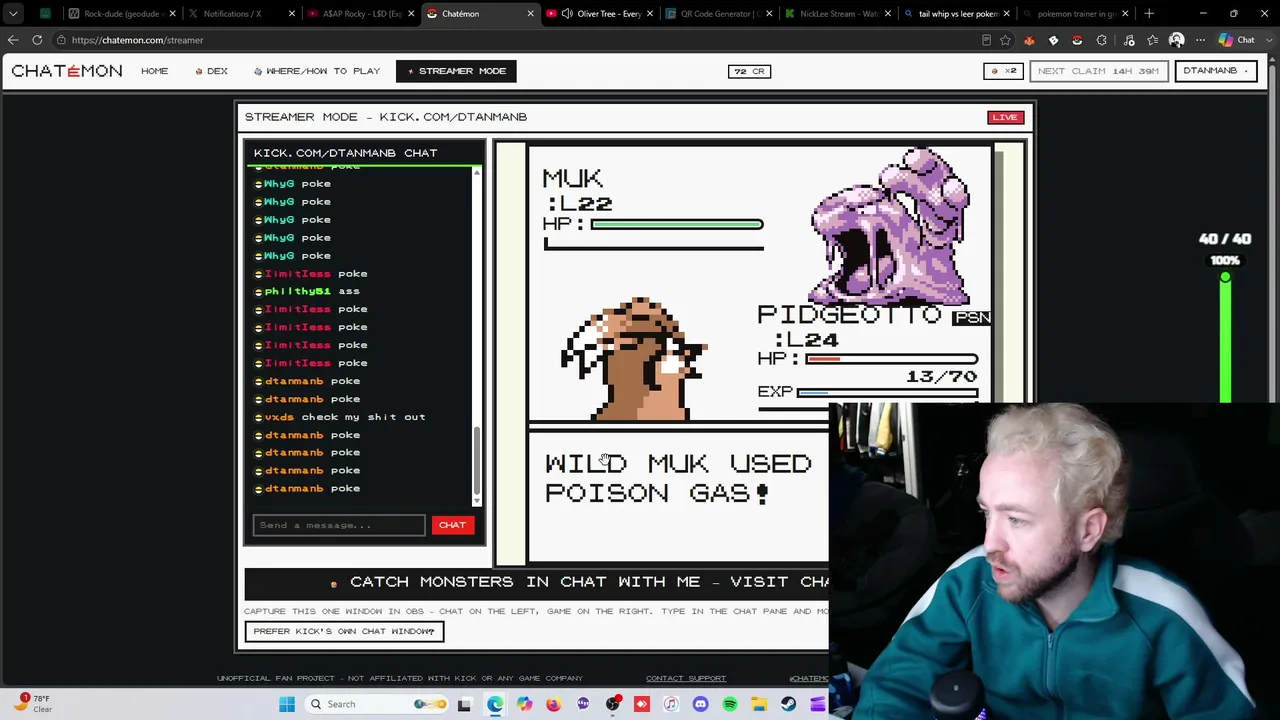Open OBS Studio from the taskbar

[613, 704]
